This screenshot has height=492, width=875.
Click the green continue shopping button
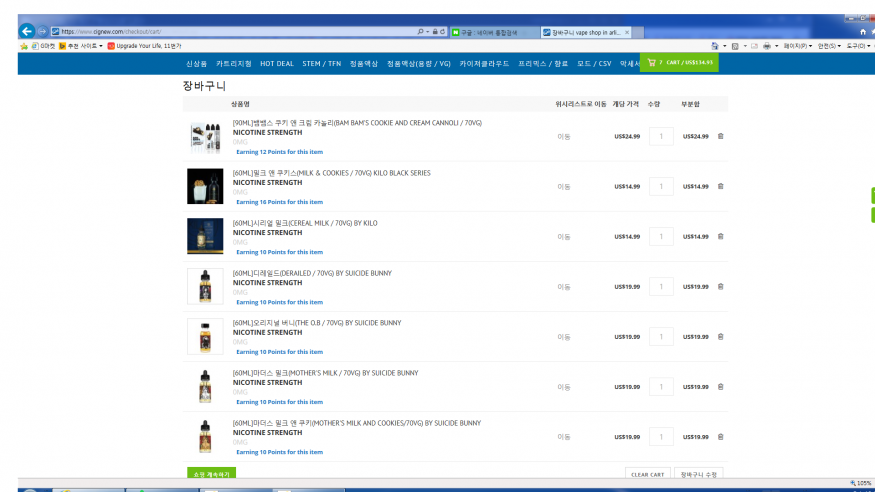pyautogui.click(x=211, y=474)
